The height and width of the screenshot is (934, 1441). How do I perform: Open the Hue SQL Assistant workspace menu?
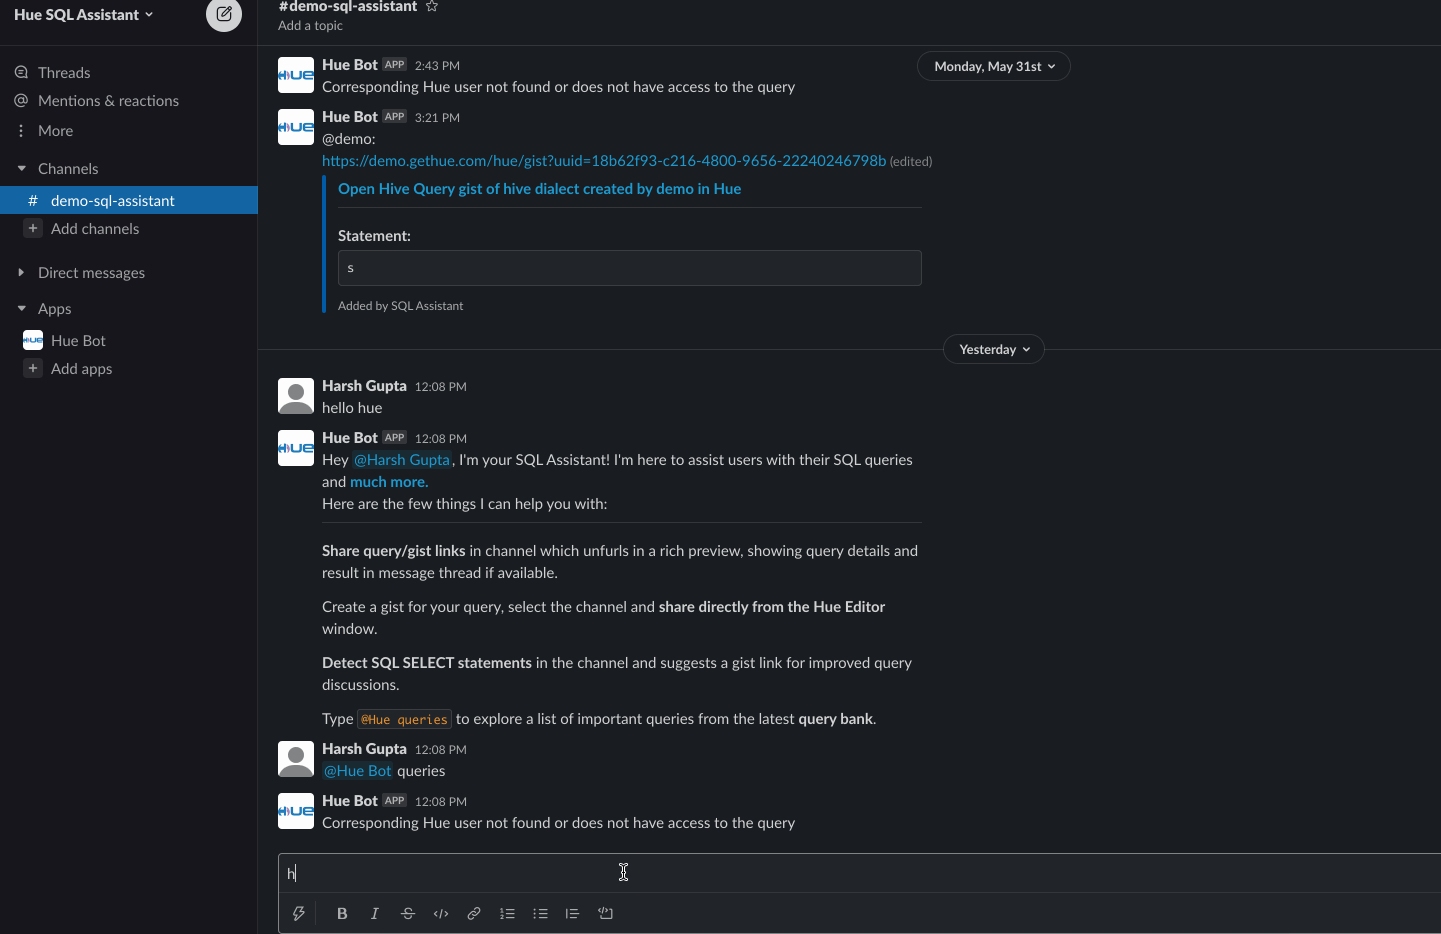pos(84,14)
